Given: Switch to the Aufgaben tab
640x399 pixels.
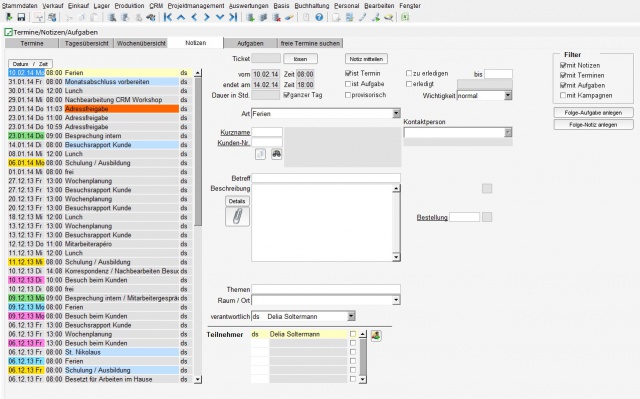Looking at the screenshot, I should coord(250,43).
